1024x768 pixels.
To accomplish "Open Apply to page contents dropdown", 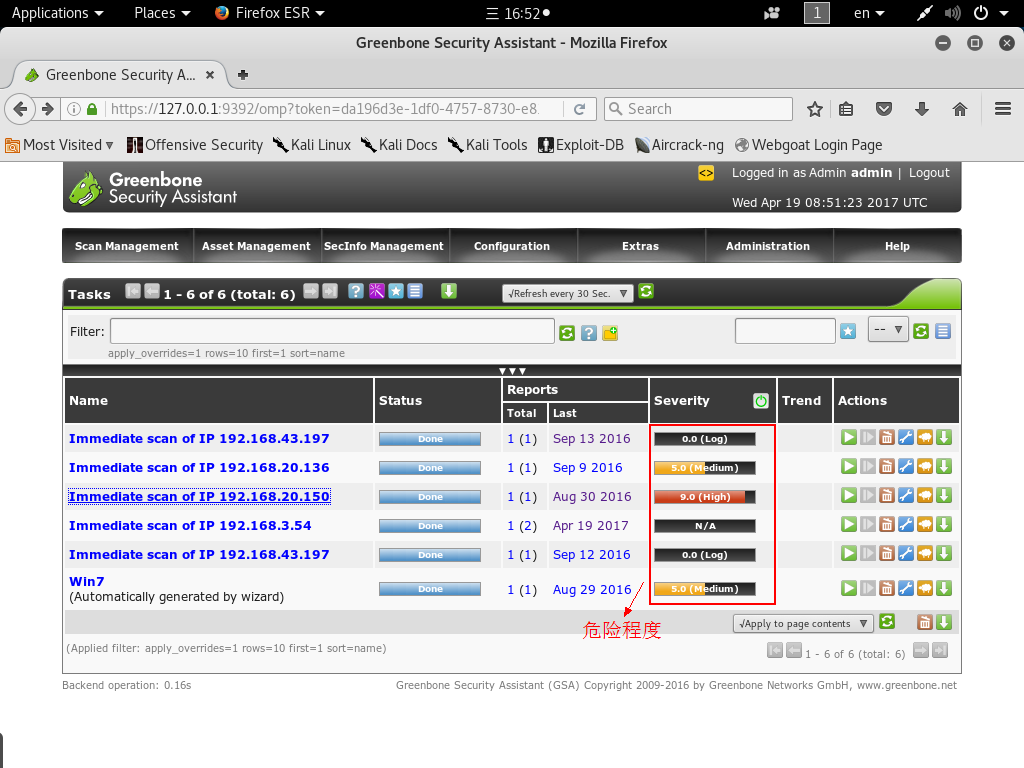I will click(803, 624).
